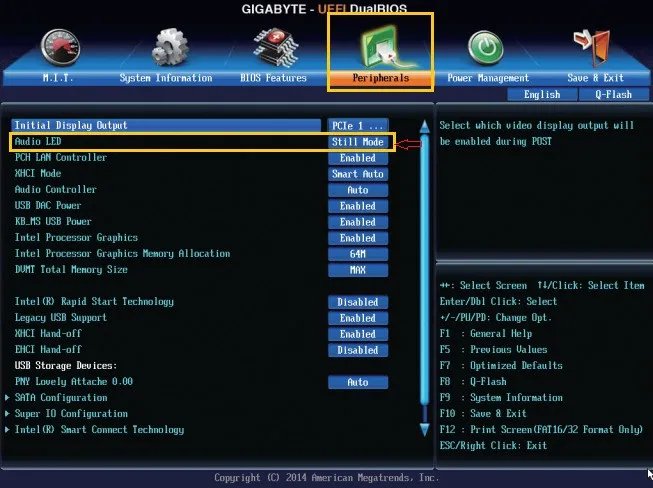Toggle Legacy USB Support Enabled value
Viewport: 653px width, 488px height.
click(358, 318)
